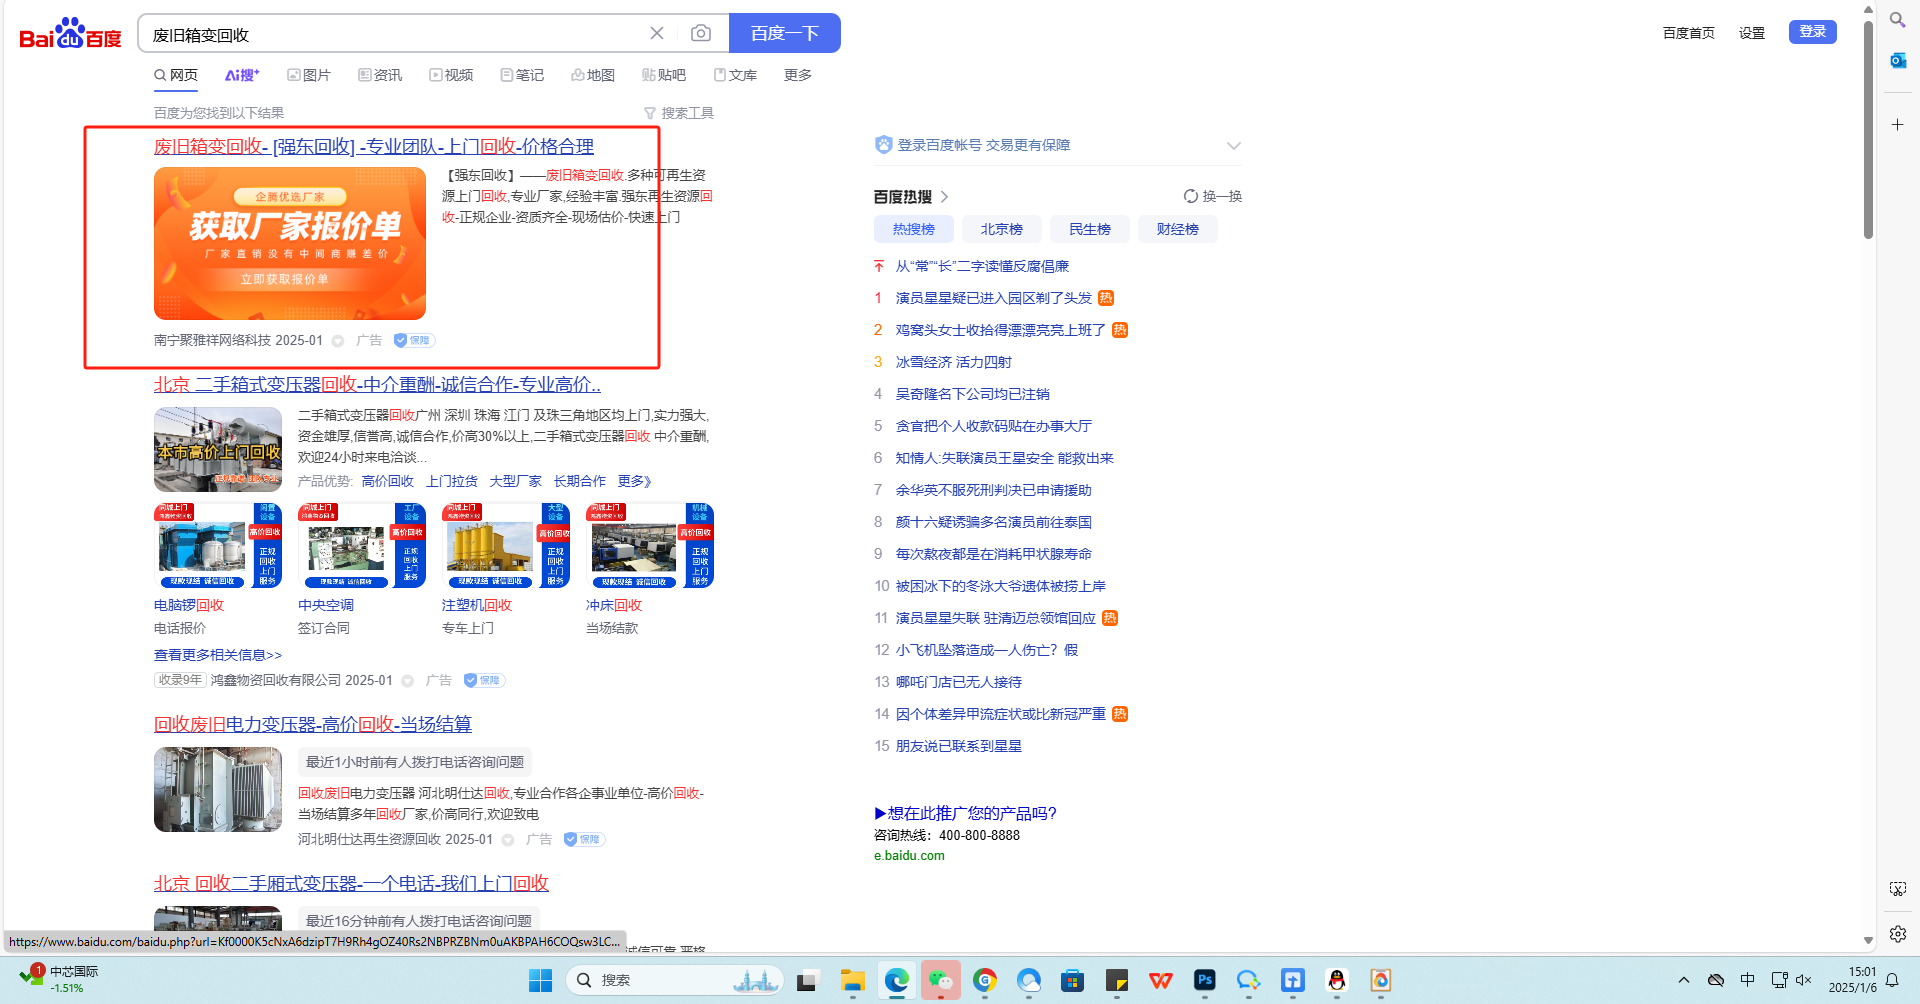Click the 获取厂家报价单 ad banner image
Screen dimensions: 1920x1004
click(290, 243)
